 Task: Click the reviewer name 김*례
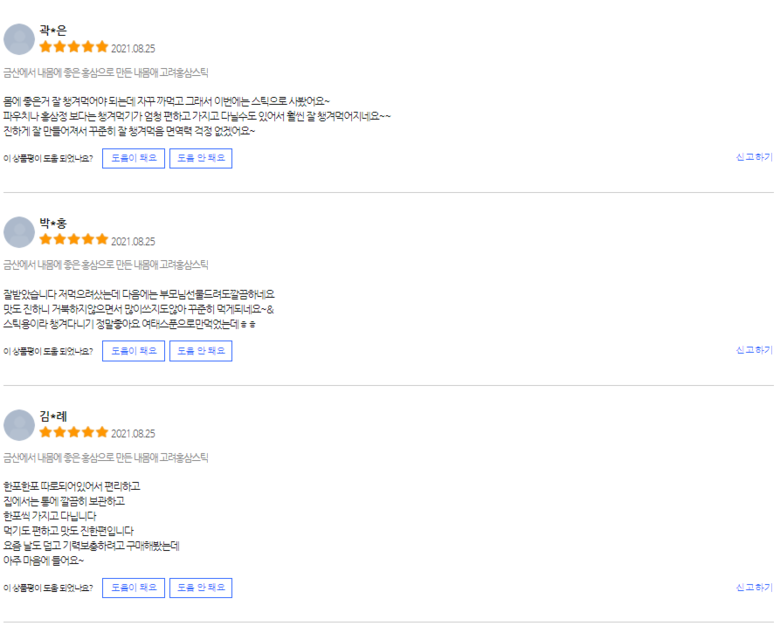pos(53,416)
